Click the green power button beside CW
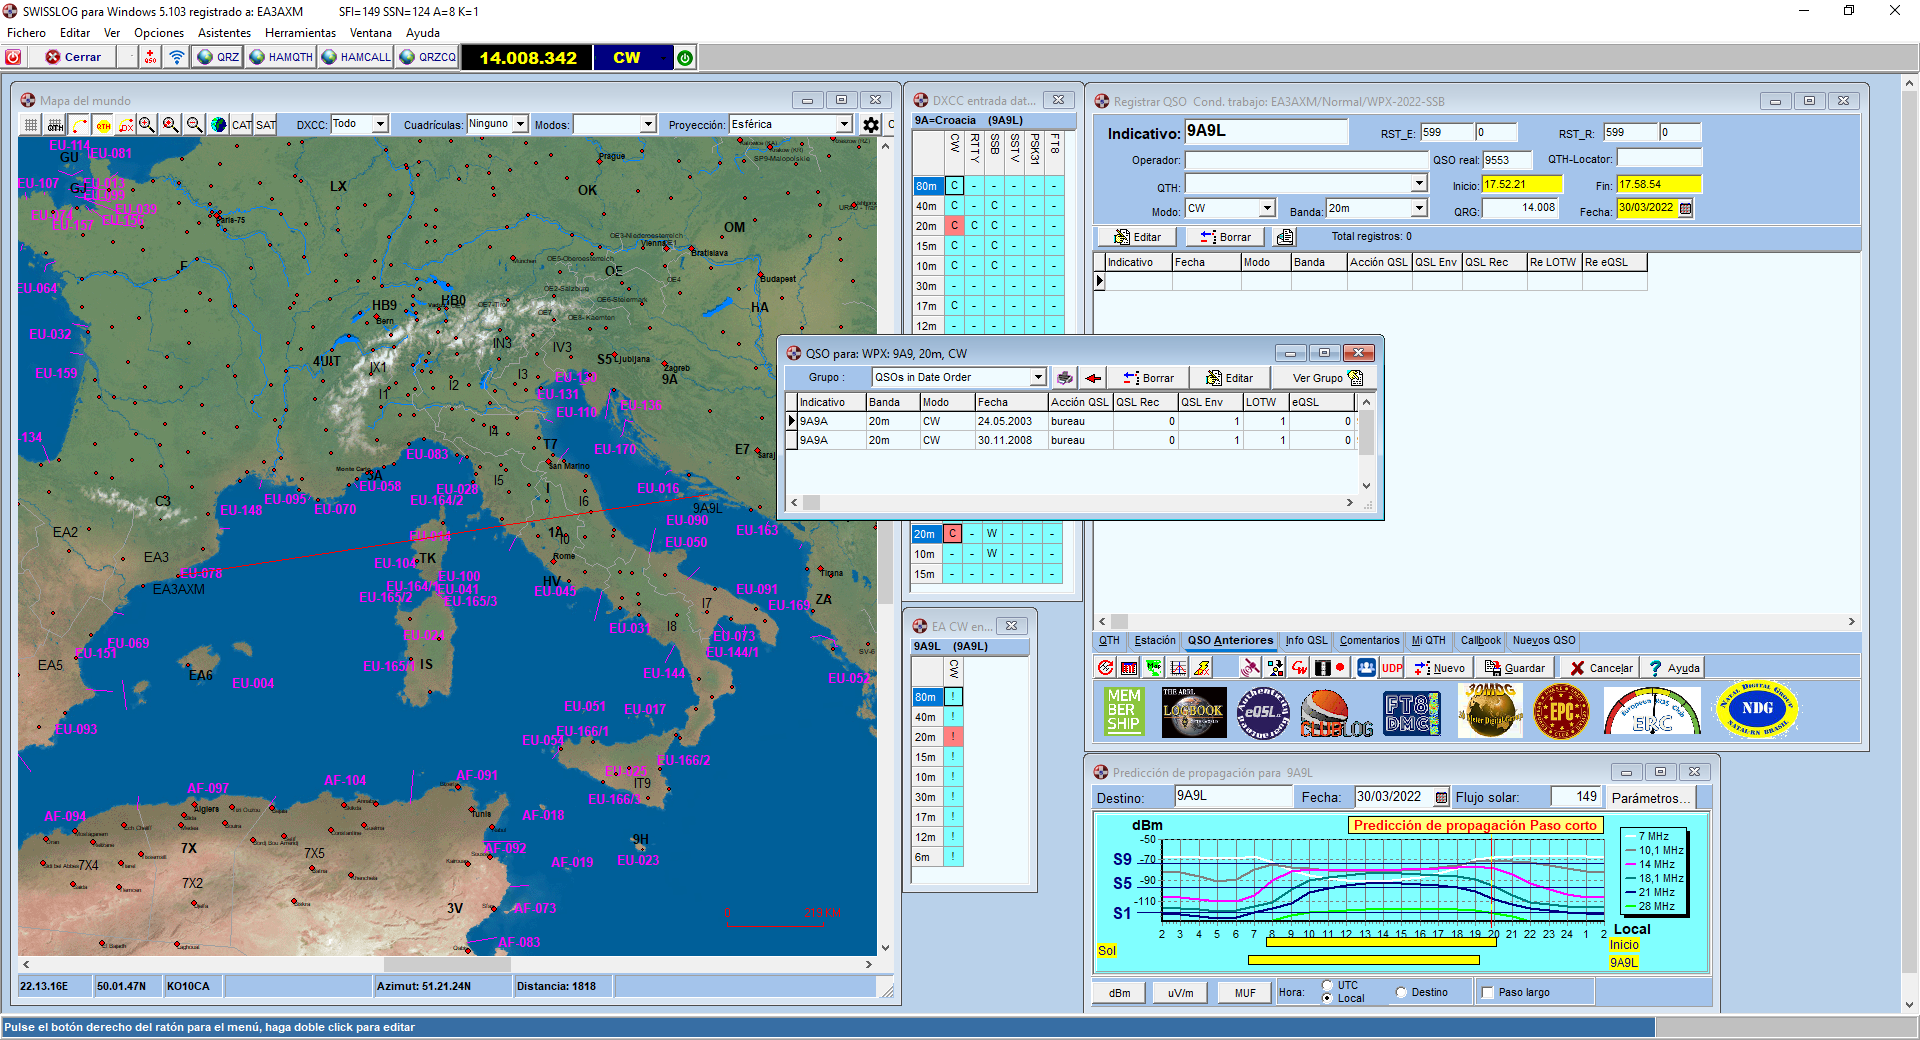Image resolution: width=1920 pixels, height=1040 pixels. click(685, 58)
